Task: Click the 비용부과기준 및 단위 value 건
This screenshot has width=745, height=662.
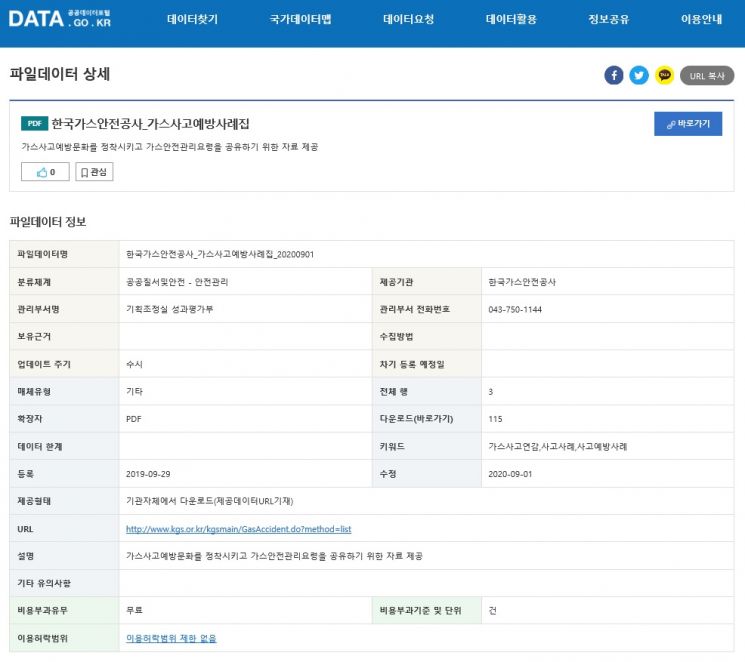Action: 493,610
